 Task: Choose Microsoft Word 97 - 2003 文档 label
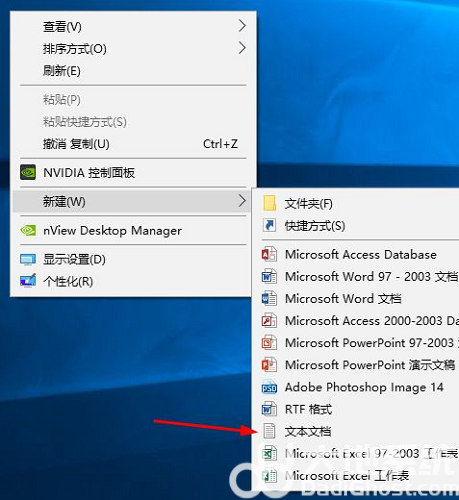click(371, 277)
